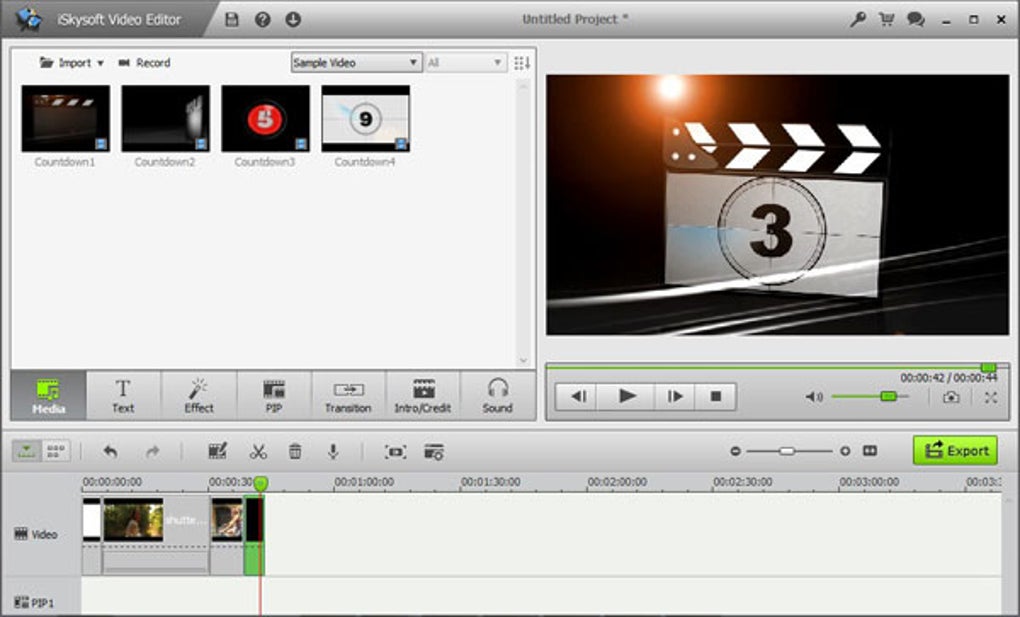Open the Import dropdown menu
Viewport: 1020px width, 617px height.
72,62
